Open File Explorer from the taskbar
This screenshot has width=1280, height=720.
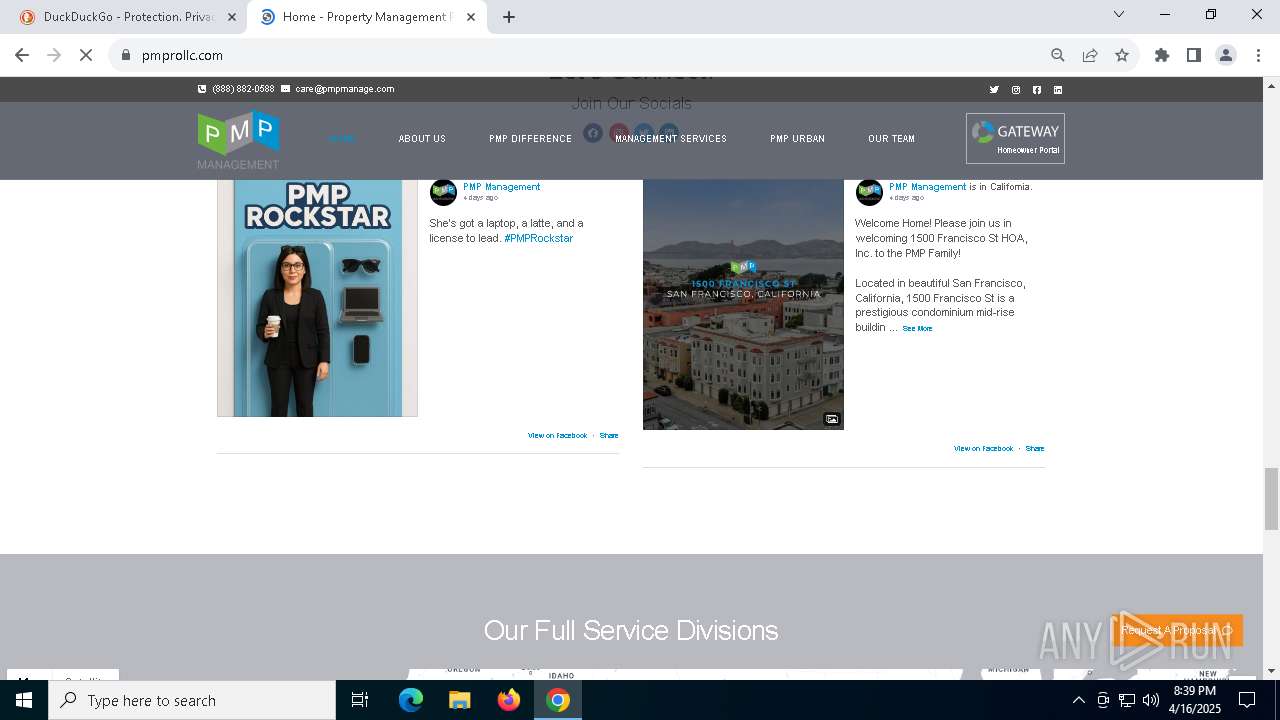pos(459,700)
